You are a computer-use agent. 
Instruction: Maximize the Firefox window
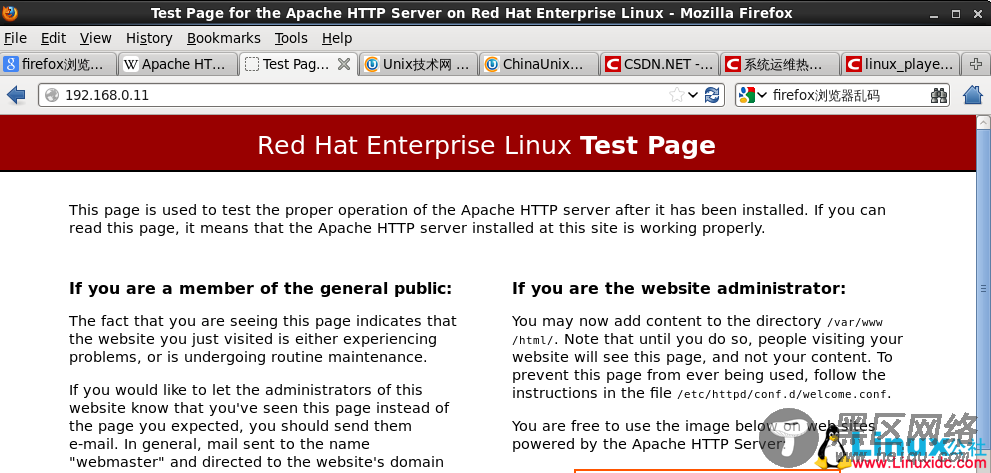pos(957,13)
